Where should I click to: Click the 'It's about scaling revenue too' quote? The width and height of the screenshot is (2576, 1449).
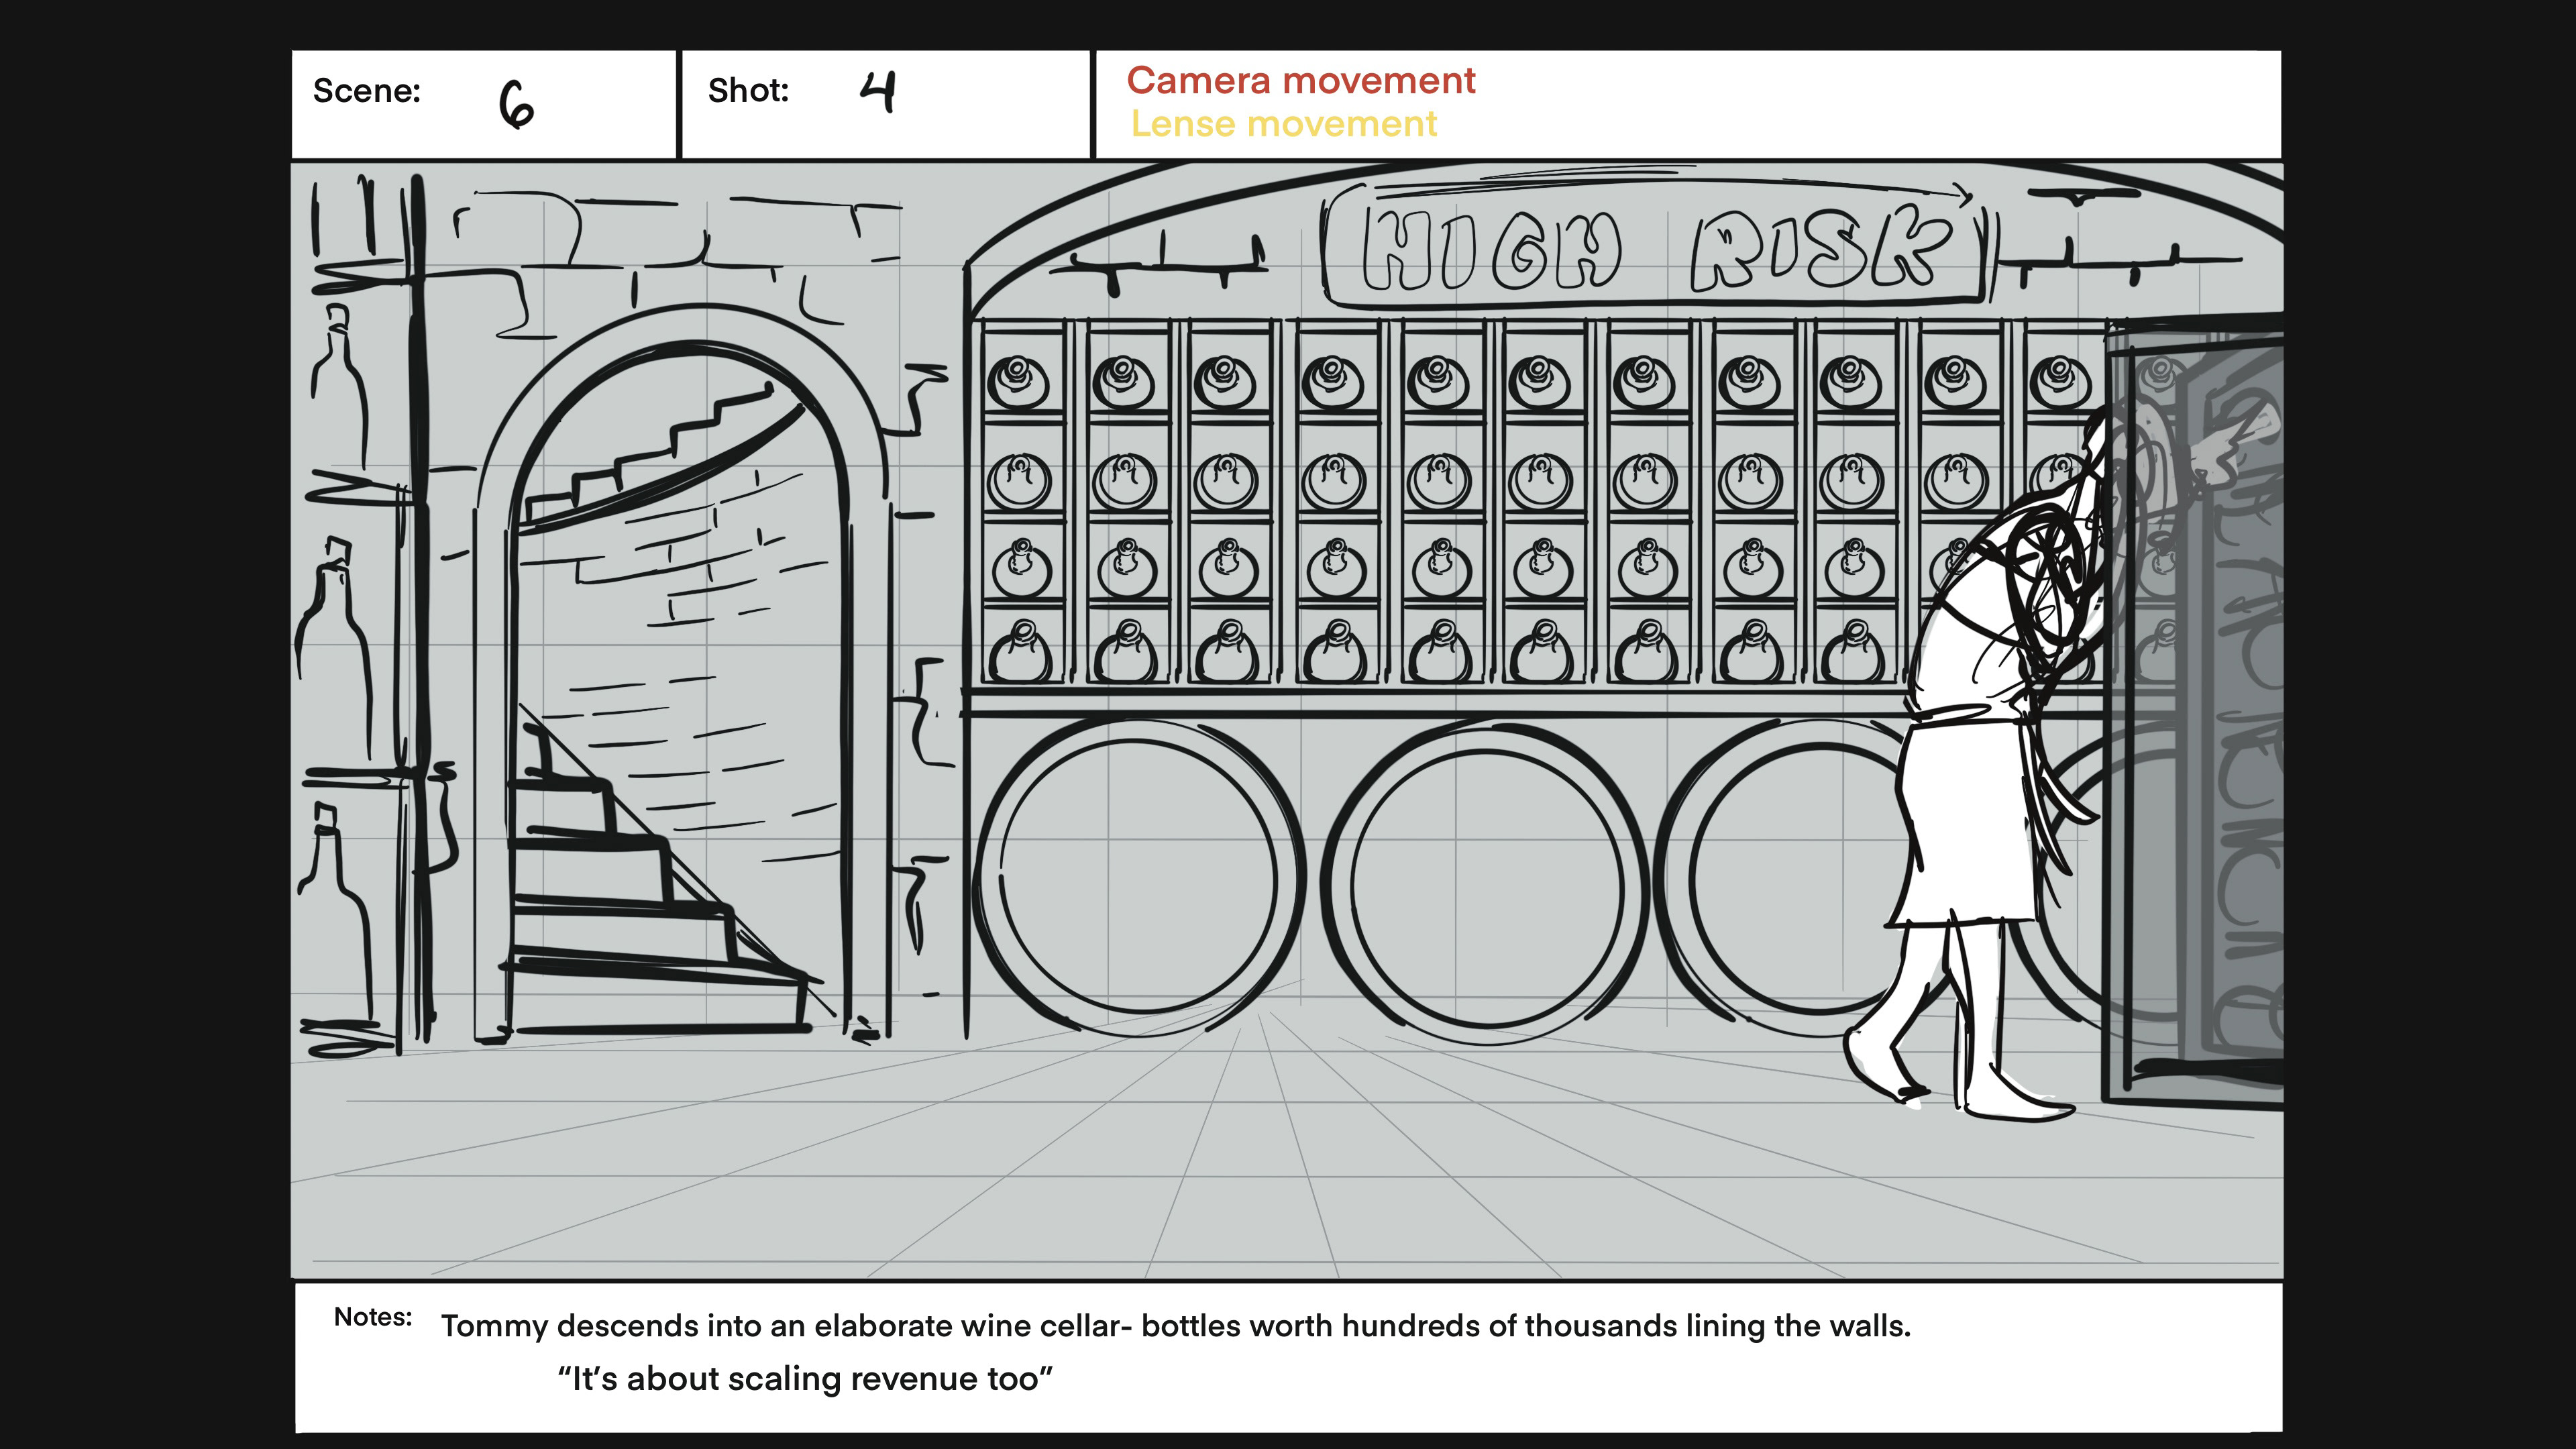click(x=805, y=1379)
